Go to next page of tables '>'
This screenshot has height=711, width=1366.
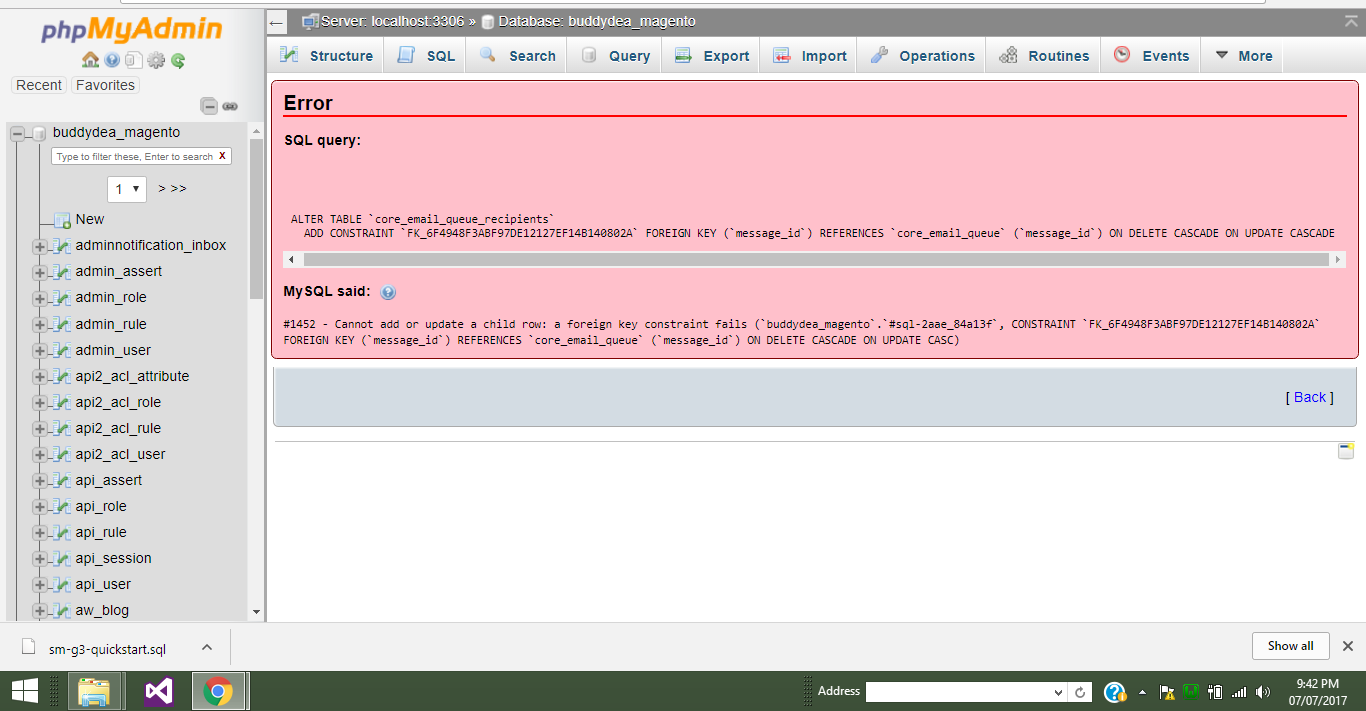coord(162,188)
